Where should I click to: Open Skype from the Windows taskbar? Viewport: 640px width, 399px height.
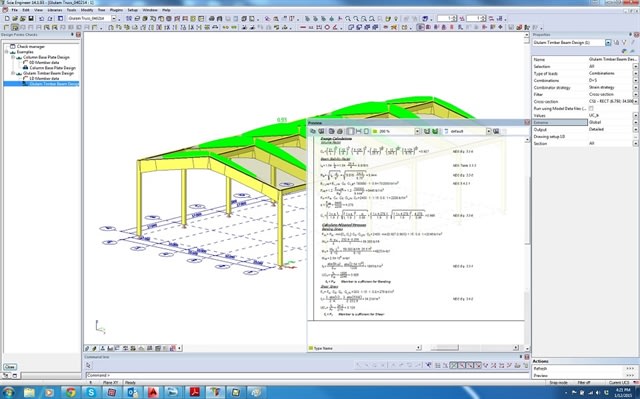pyautogui.click(x=91, y=392)
